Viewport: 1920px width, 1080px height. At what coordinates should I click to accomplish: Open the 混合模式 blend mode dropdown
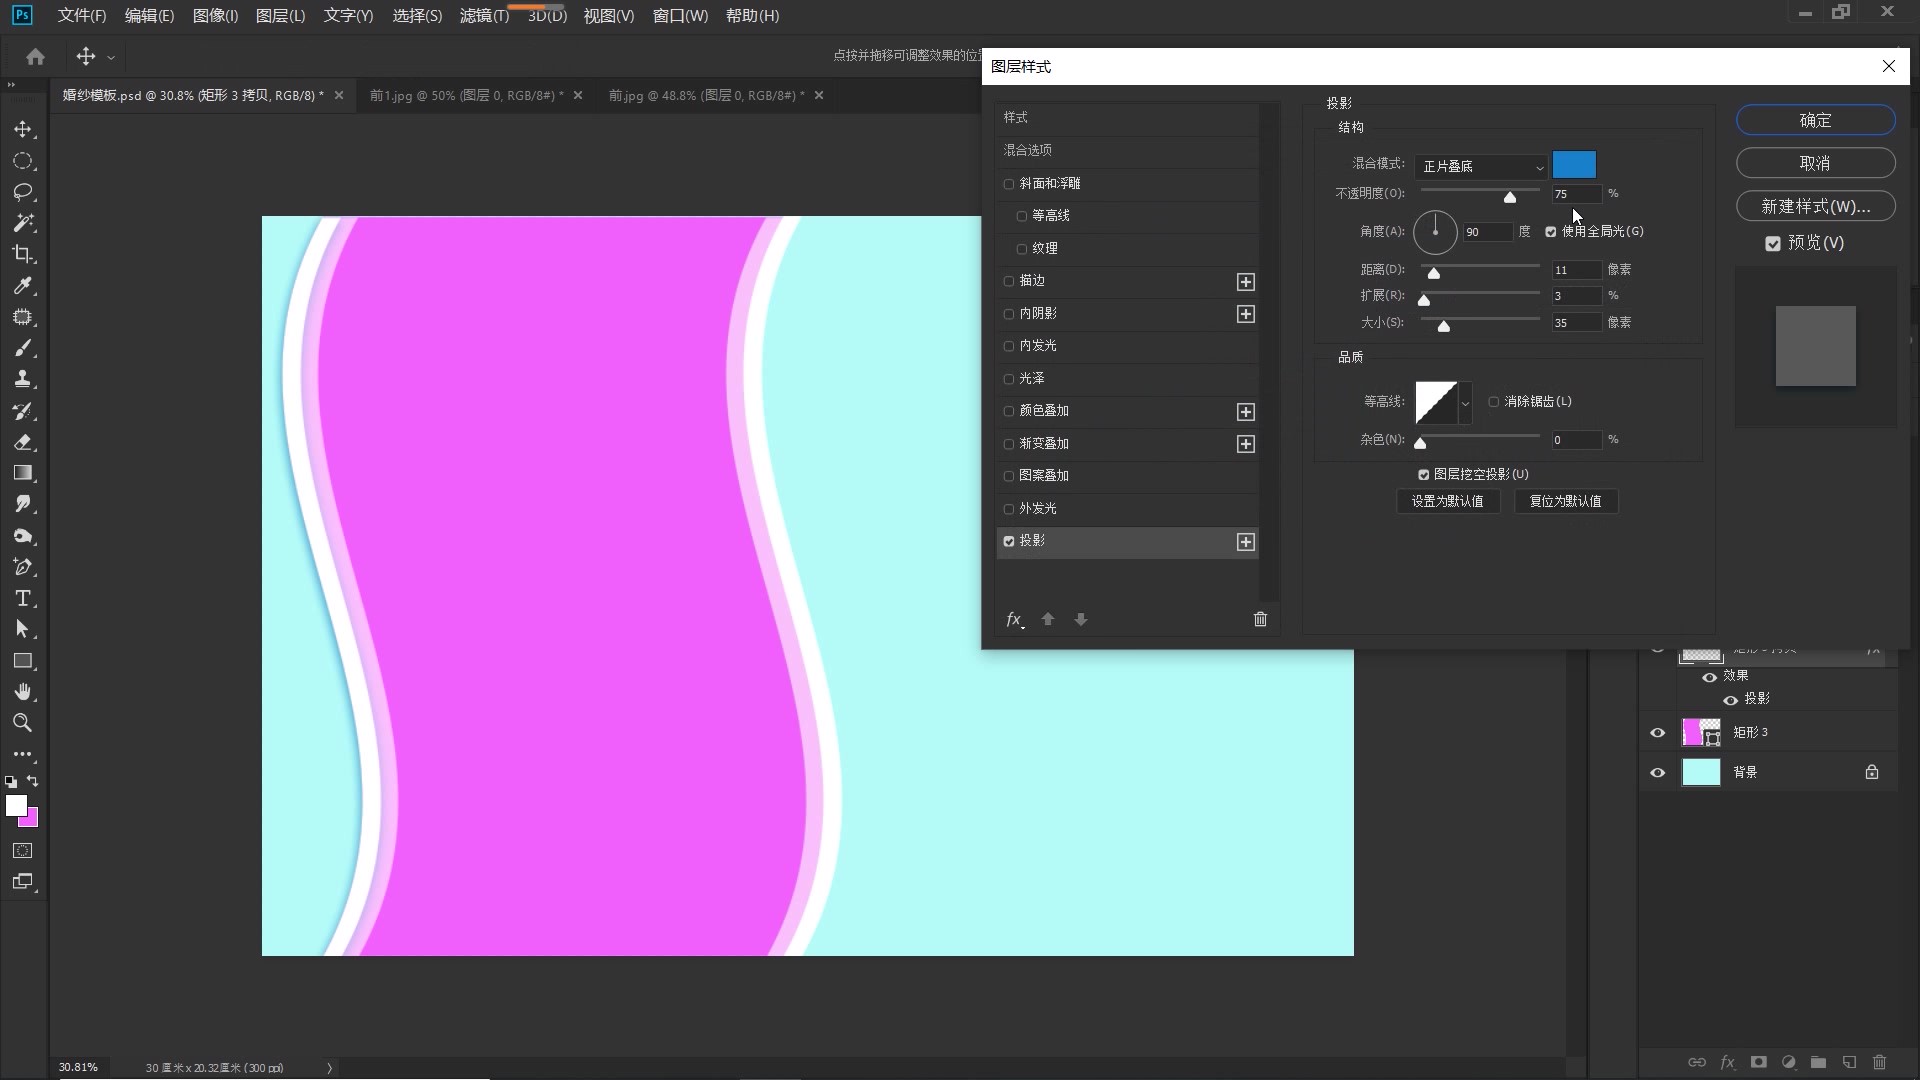pos(1481,166)
